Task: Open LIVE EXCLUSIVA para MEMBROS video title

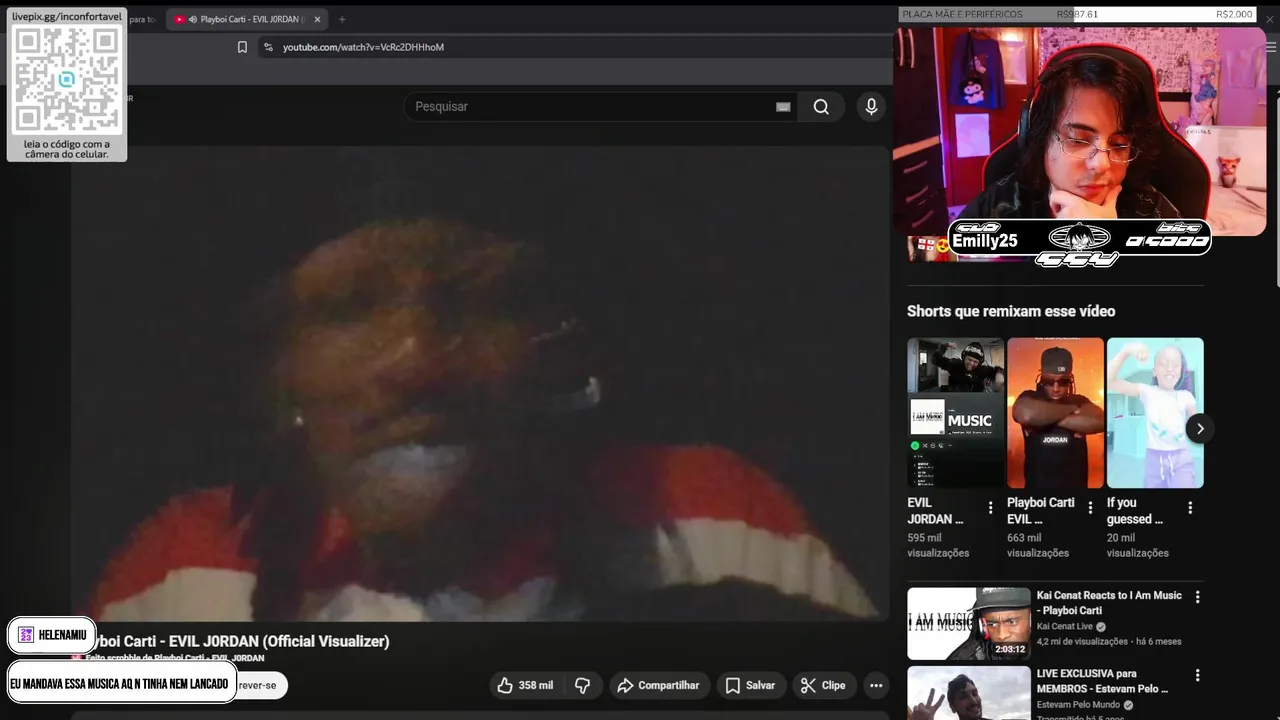Action: (x=1102, y=681)
